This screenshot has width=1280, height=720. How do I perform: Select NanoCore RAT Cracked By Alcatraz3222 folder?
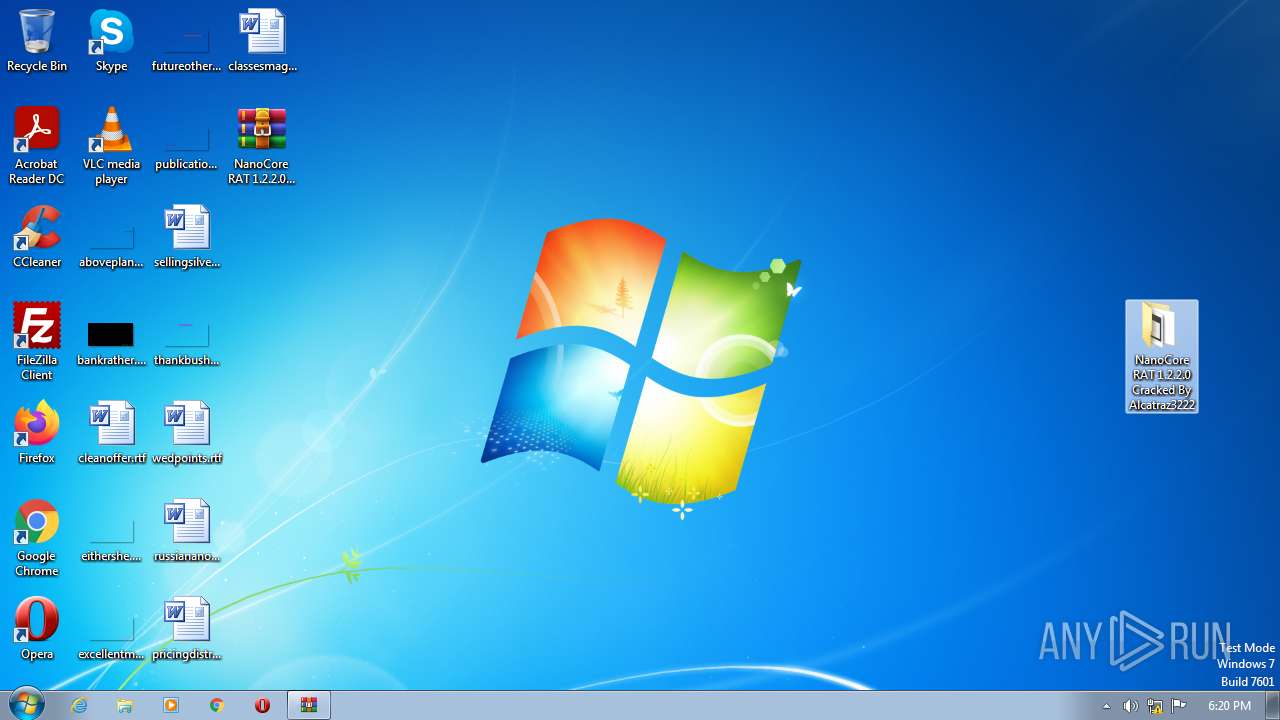(x=1162, y=356)
